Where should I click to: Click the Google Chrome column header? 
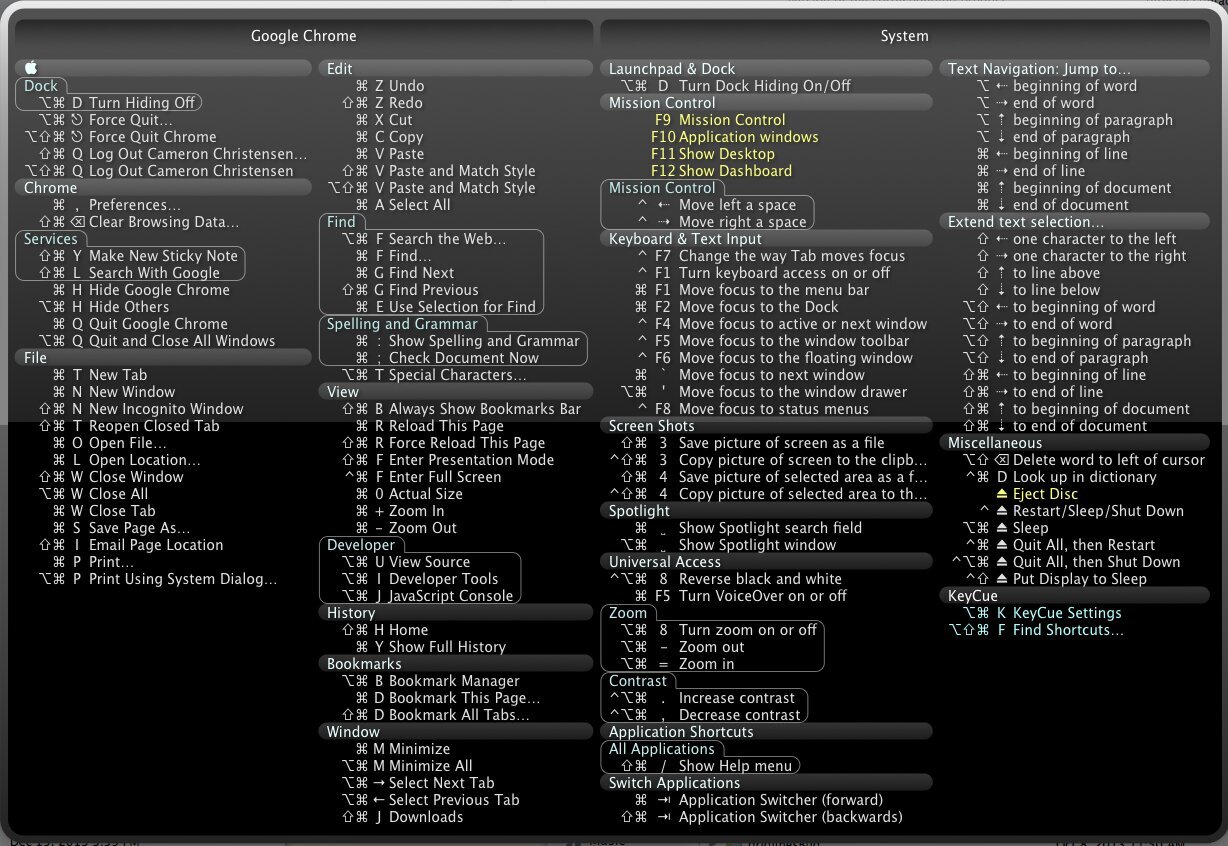tap(303, 36)
